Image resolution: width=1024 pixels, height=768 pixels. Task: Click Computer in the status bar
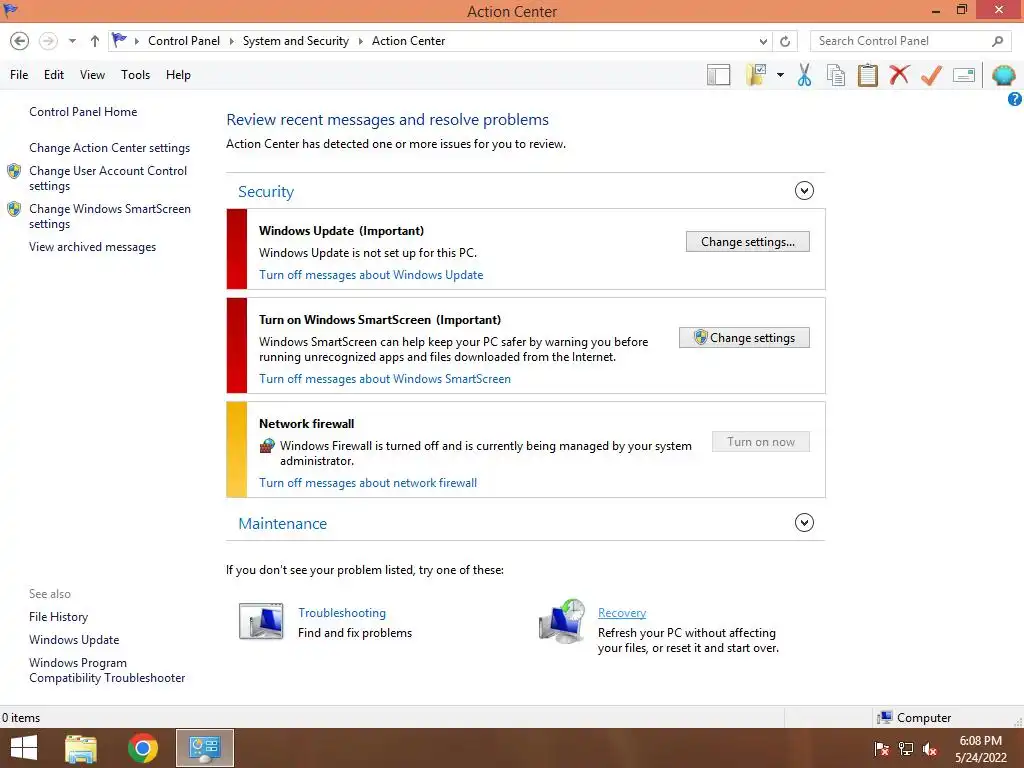pos(914,718)
